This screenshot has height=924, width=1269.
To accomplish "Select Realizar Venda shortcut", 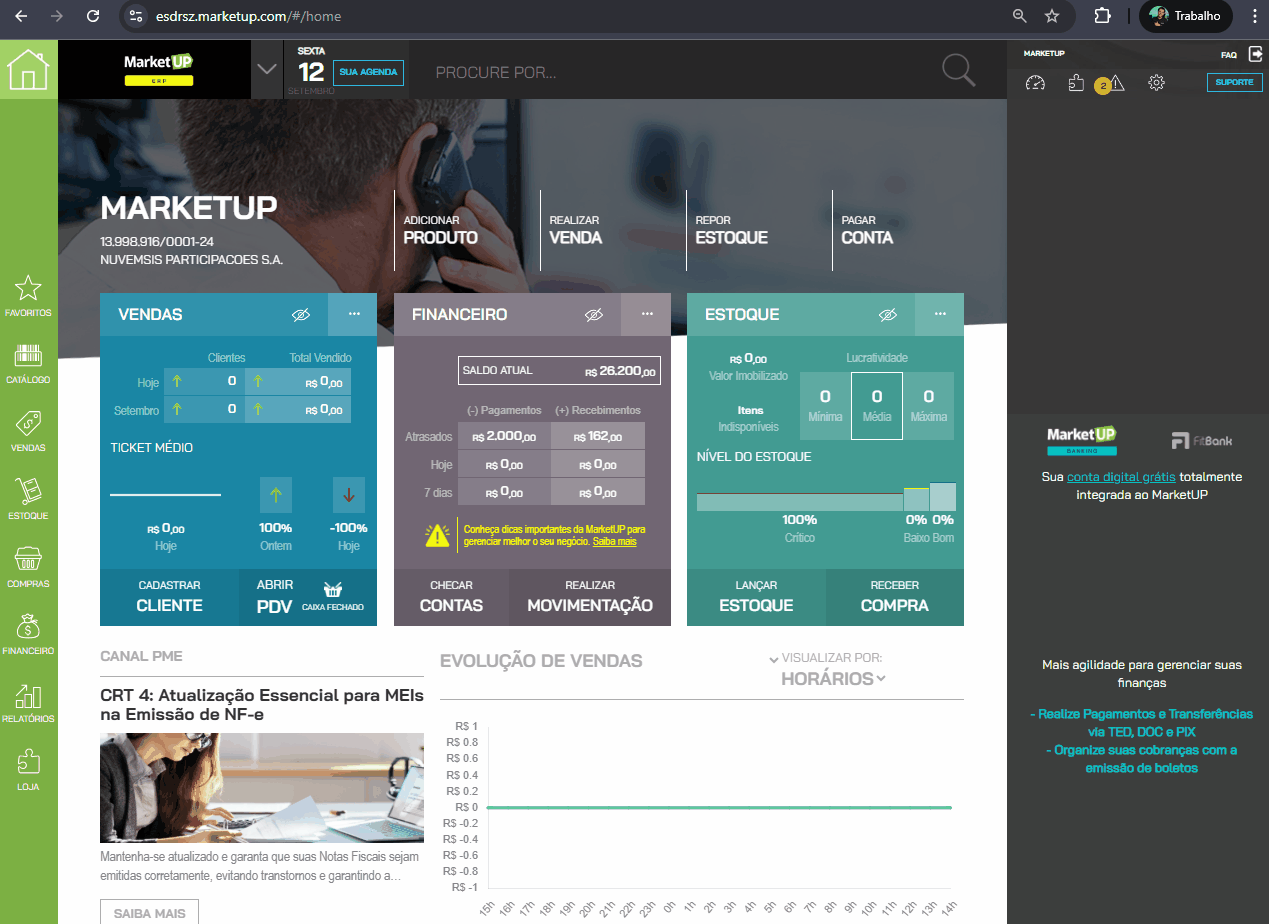I will coord(576,230).
